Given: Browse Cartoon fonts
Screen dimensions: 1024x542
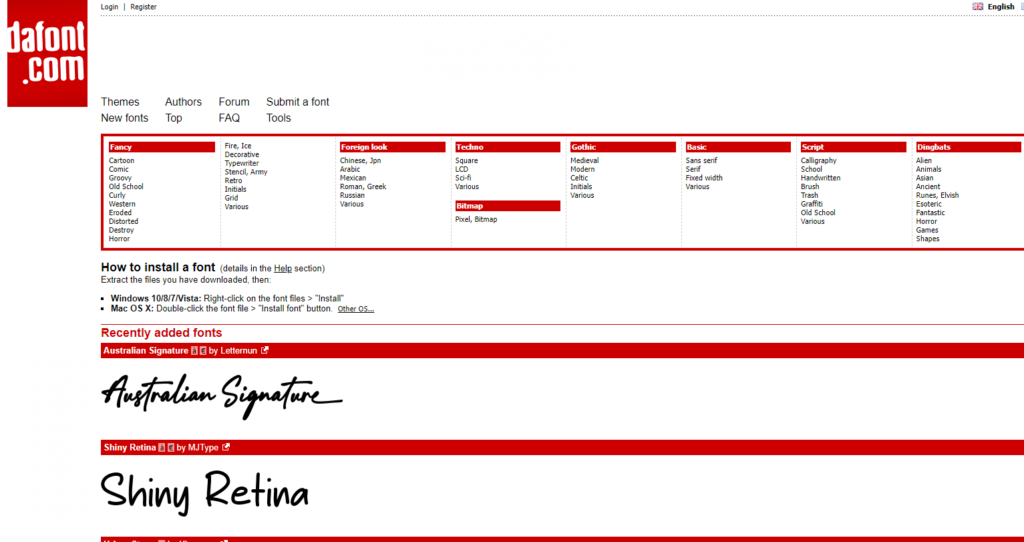Looking at the screenshot, I should pos(121,161).
